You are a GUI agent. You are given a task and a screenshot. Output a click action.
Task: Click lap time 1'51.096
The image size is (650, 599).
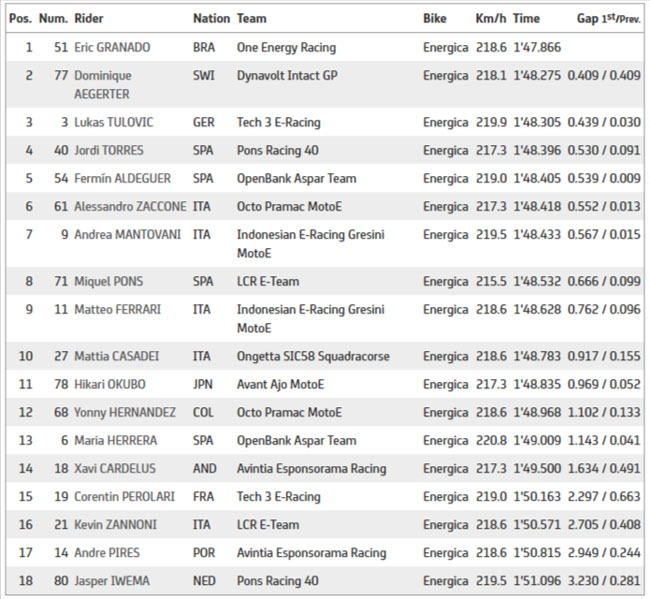[537, 581]
